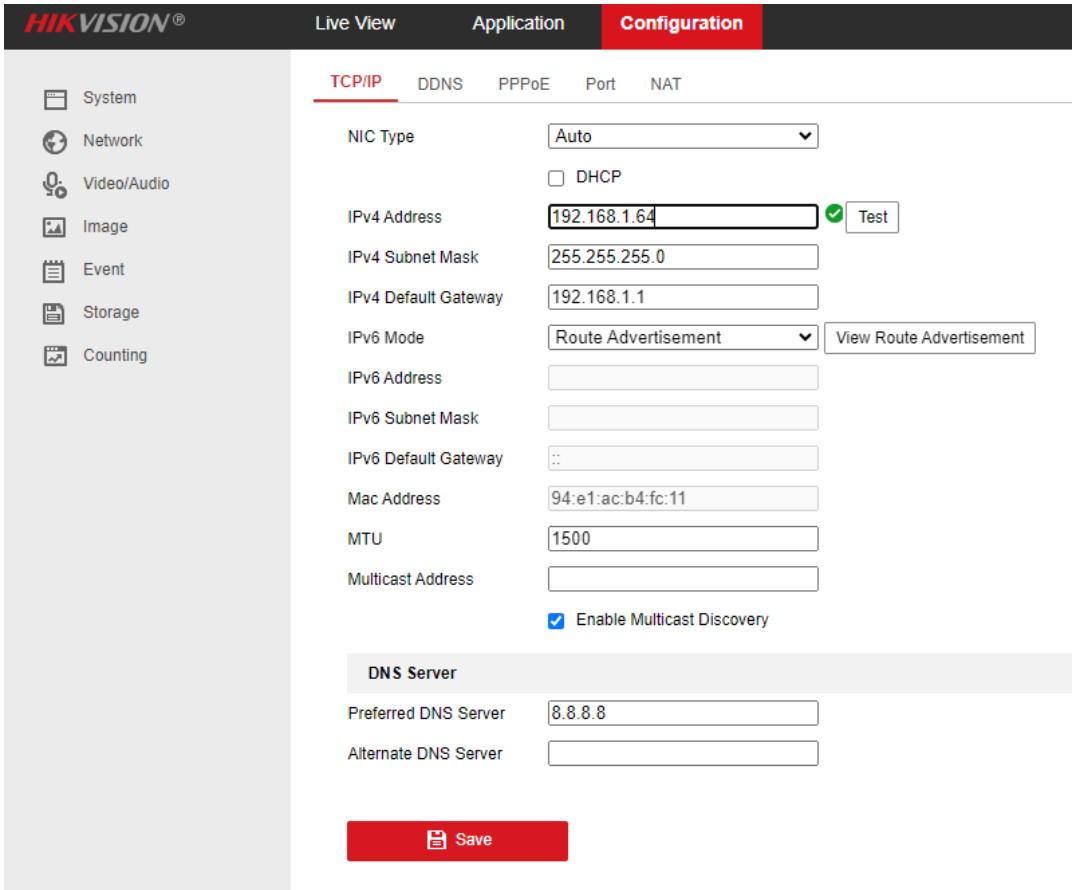Click the Image sidebar icon
This screenshot has width=1078, height=890.
(x=54, y=227)
